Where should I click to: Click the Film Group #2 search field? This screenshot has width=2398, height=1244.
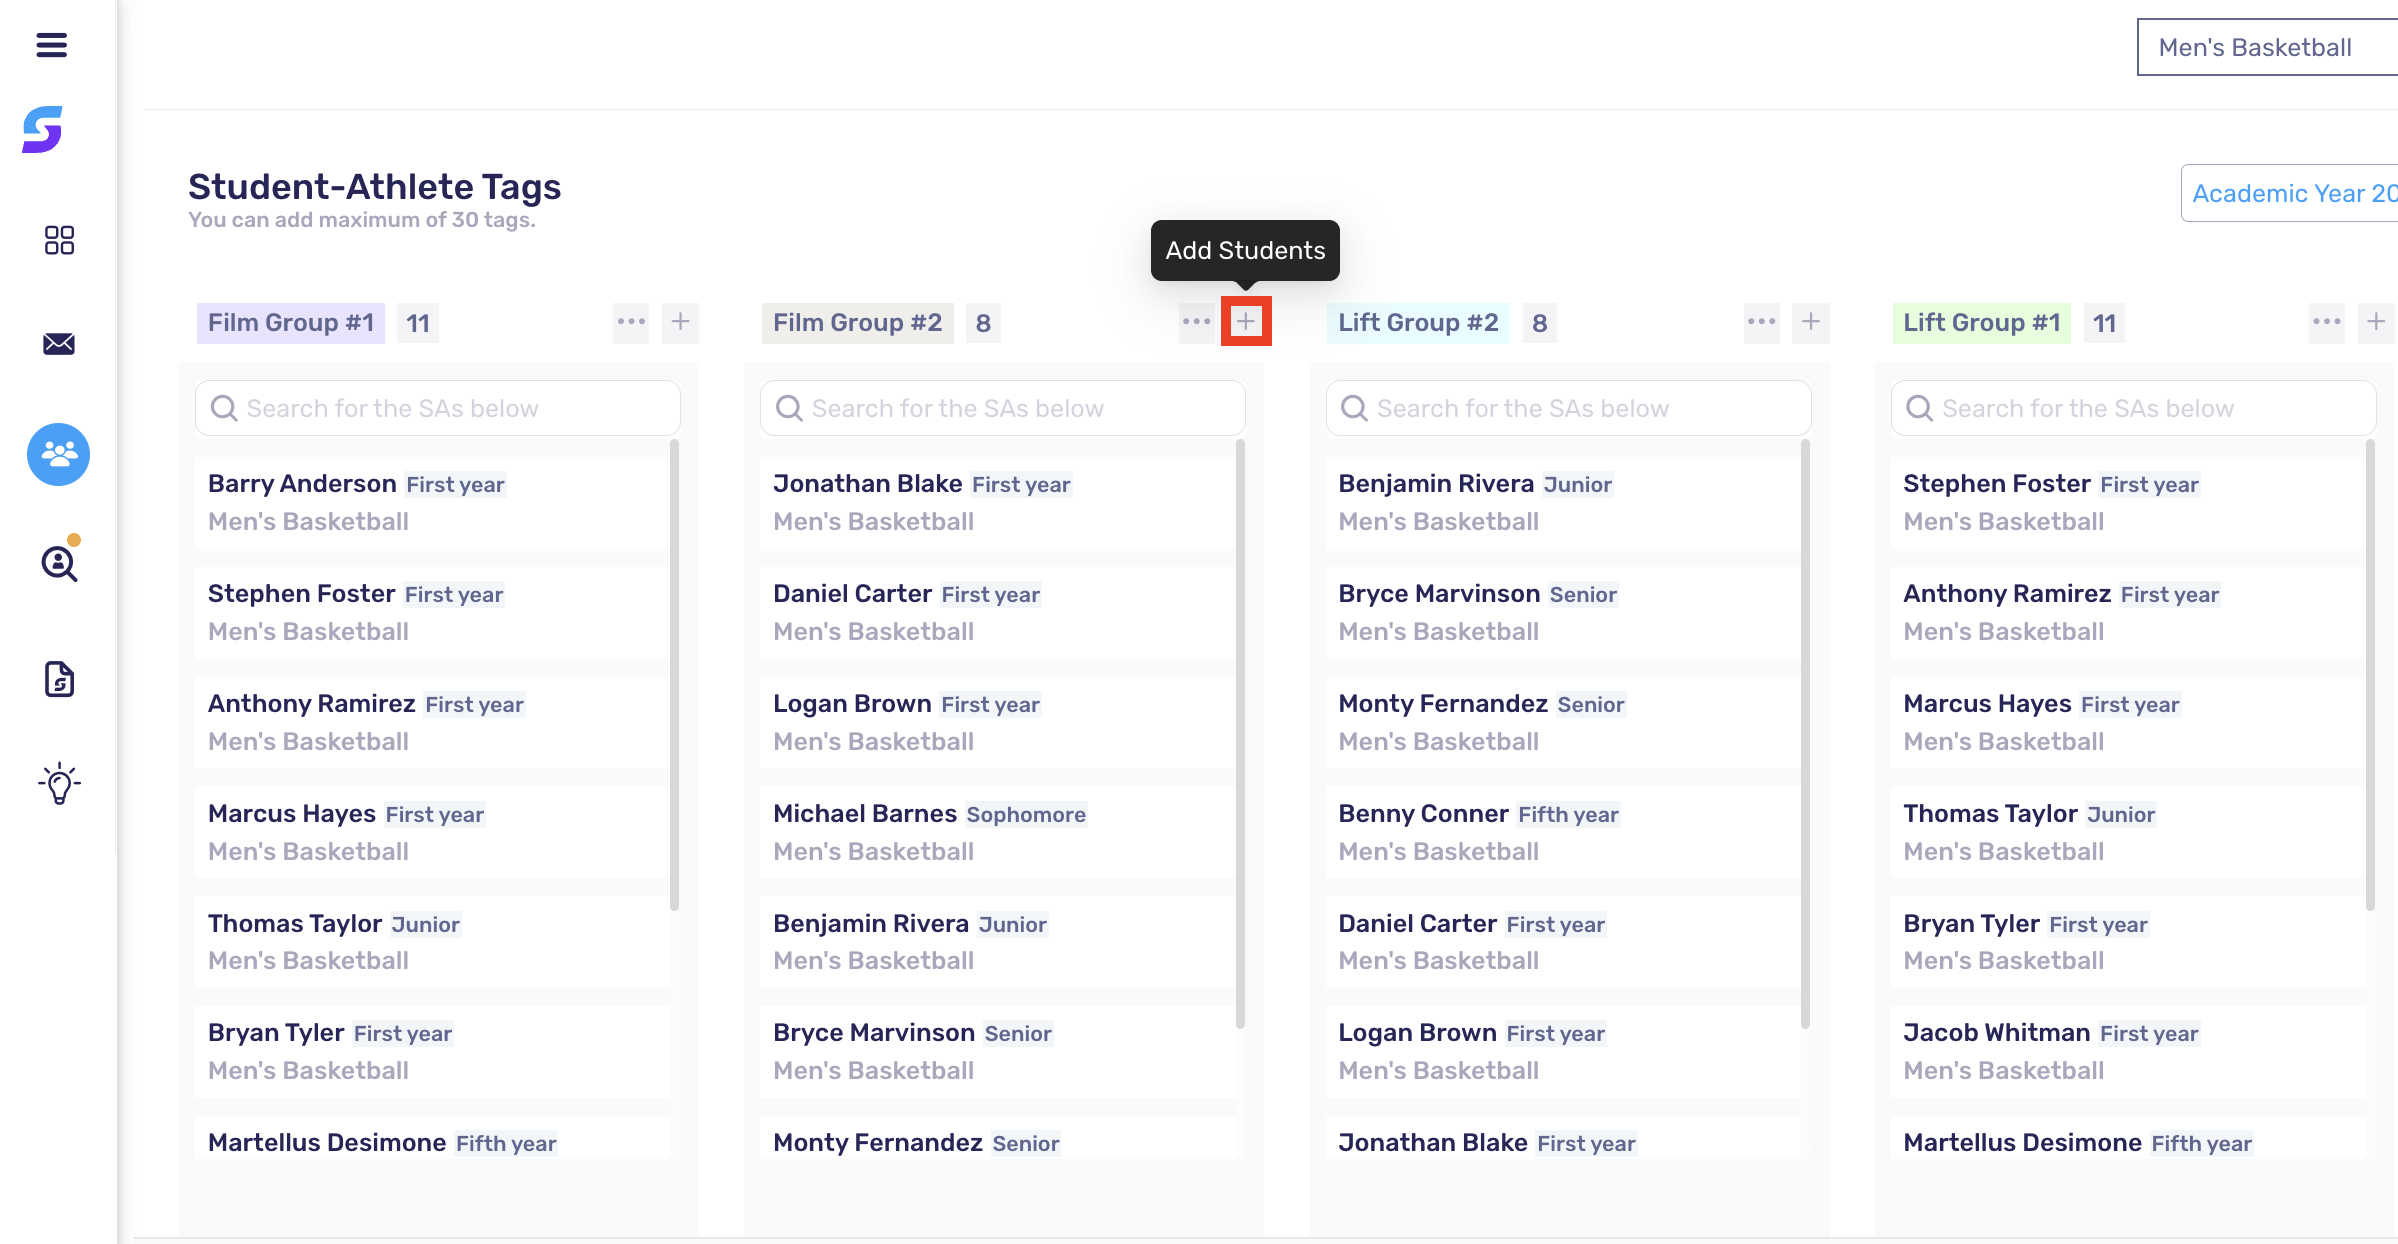1003,408
